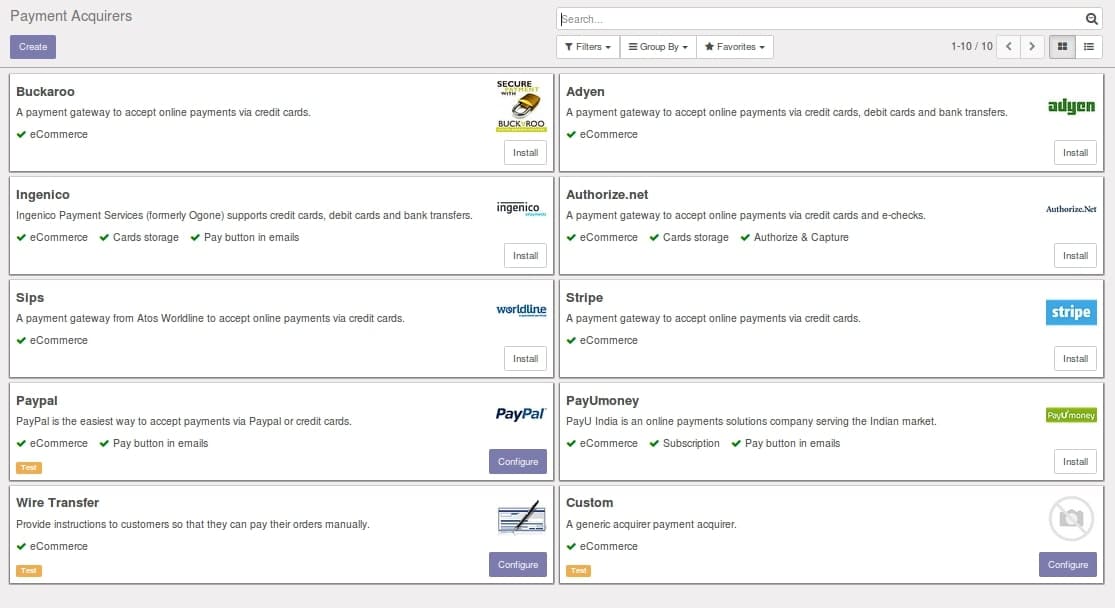1115x608 pixels.
Task: Switch to list view icon
Action: 1089,47
